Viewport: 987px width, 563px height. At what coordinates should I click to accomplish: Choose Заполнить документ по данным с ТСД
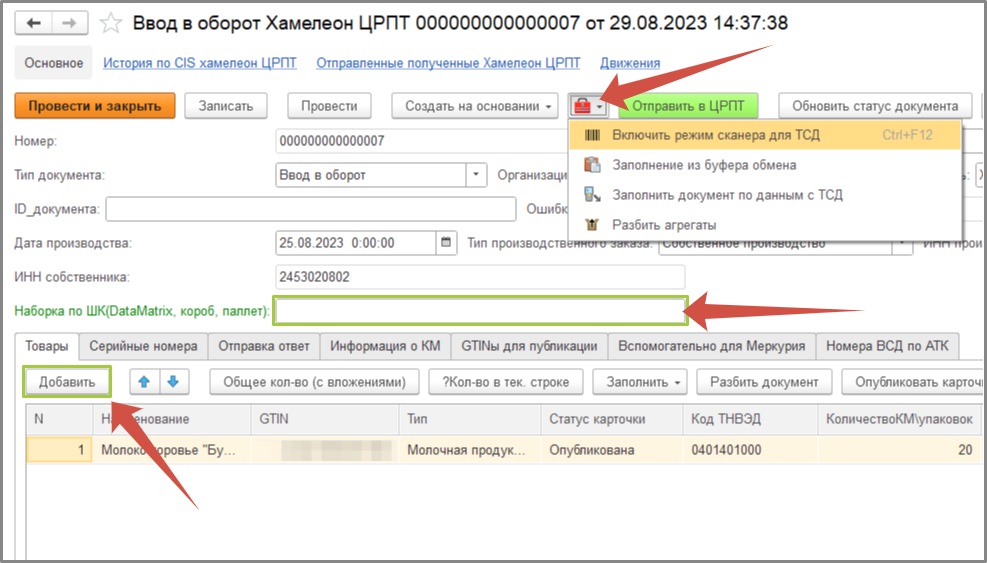pyautogui.click(x=765, y=195)
